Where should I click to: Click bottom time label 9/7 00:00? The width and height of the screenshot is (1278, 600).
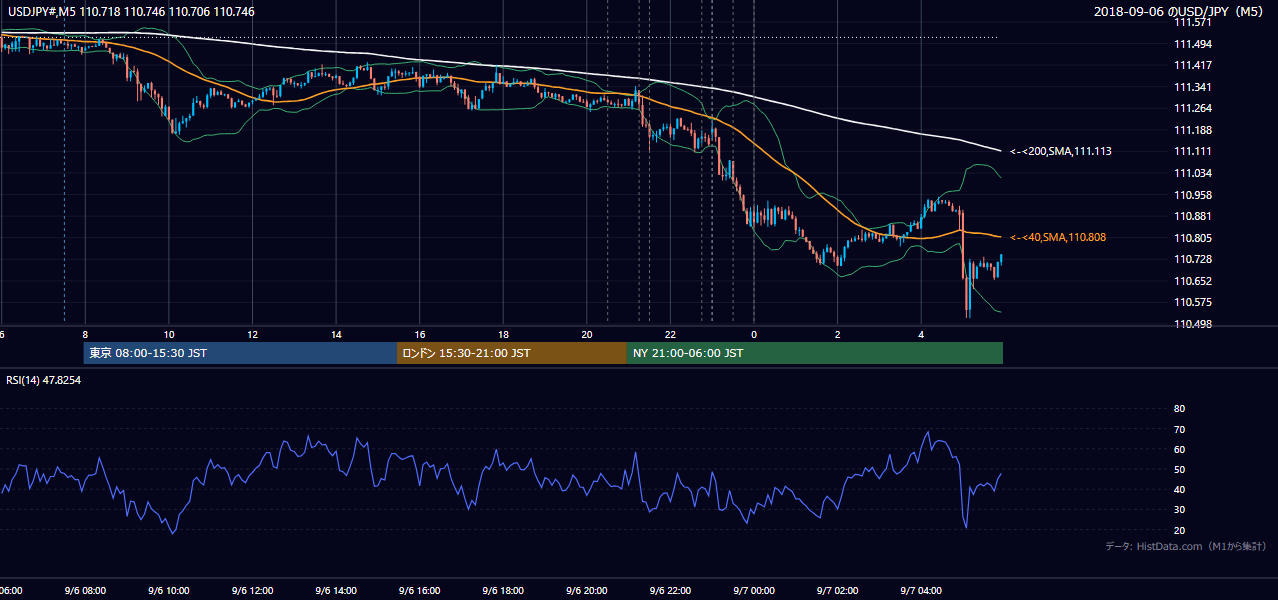coord(754,591)
